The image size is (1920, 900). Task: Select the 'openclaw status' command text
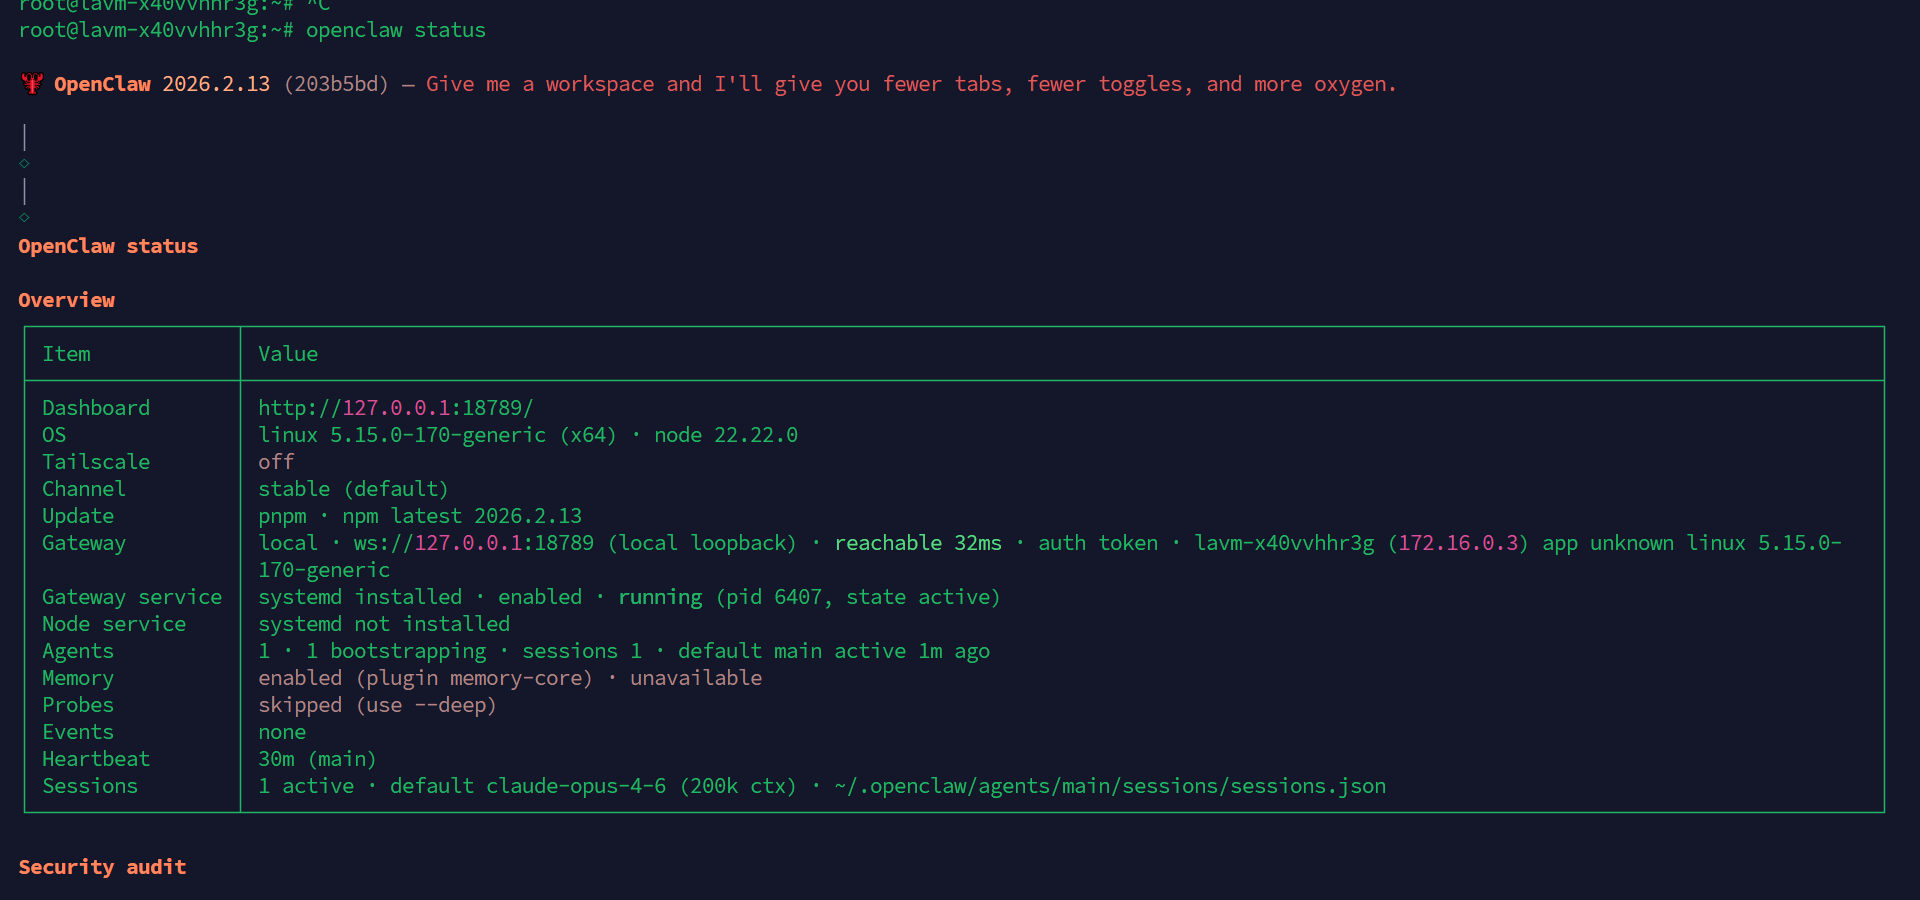[396, 30]
